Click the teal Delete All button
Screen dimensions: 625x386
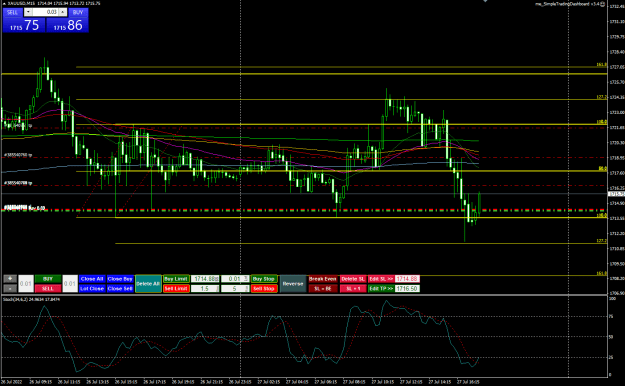pyautogui.click(x=148, y=284)
